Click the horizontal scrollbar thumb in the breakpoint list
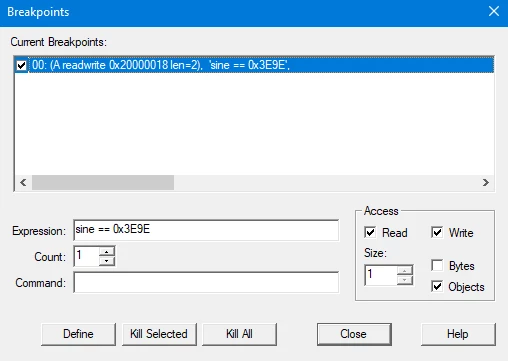 point(103,182)
